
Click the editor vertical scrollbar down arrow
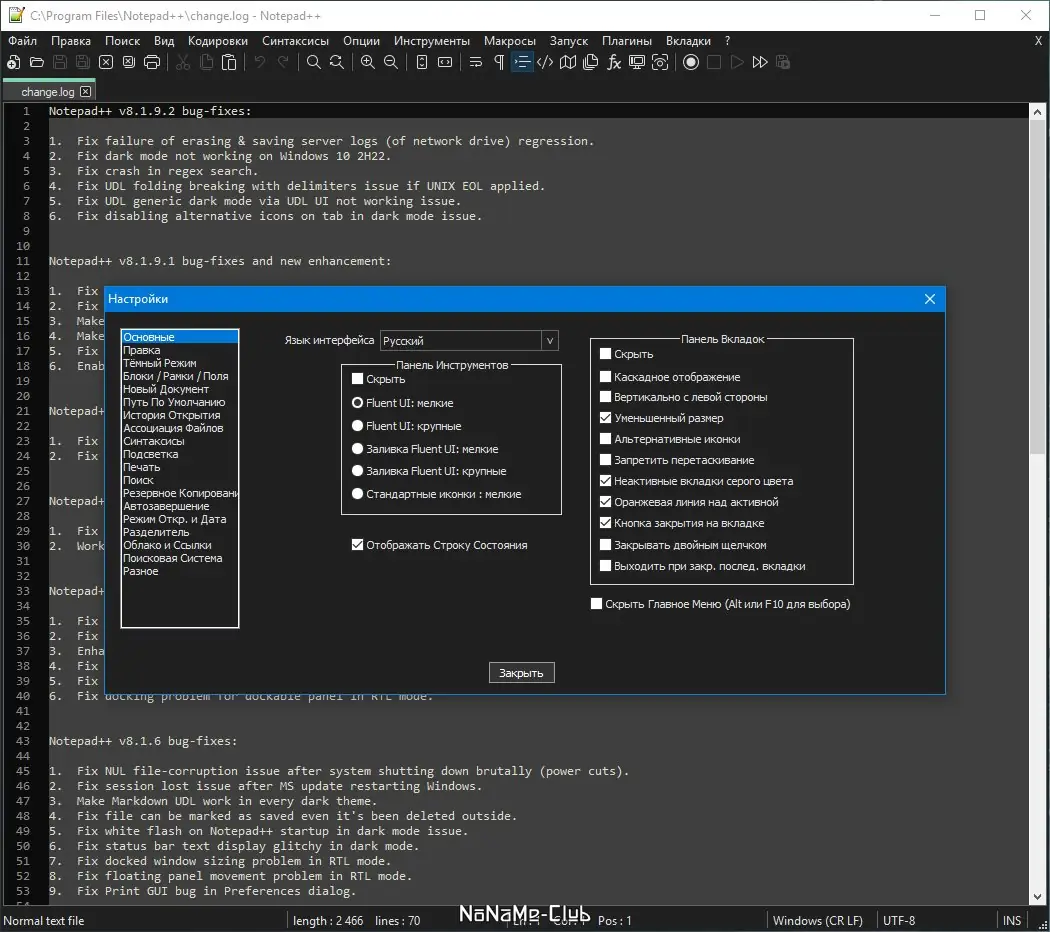(1037, 897)
